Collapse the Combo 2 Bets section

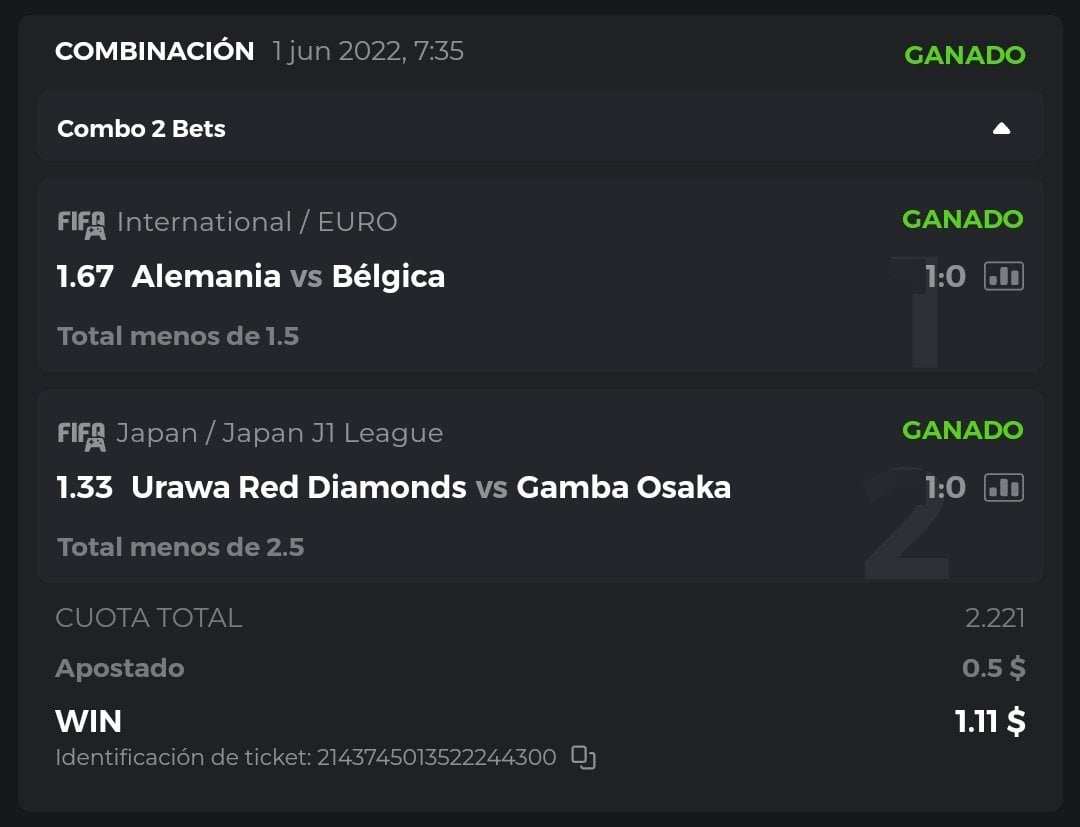click(1001, 128)
